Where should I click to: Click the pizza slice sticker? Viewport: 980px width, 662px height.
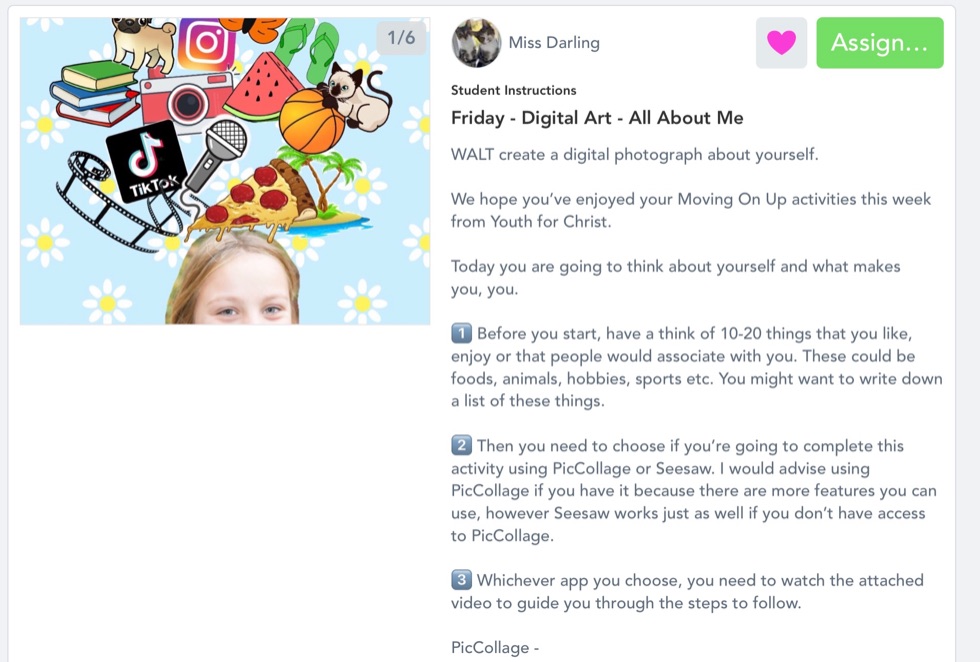[x=255, y=200]
